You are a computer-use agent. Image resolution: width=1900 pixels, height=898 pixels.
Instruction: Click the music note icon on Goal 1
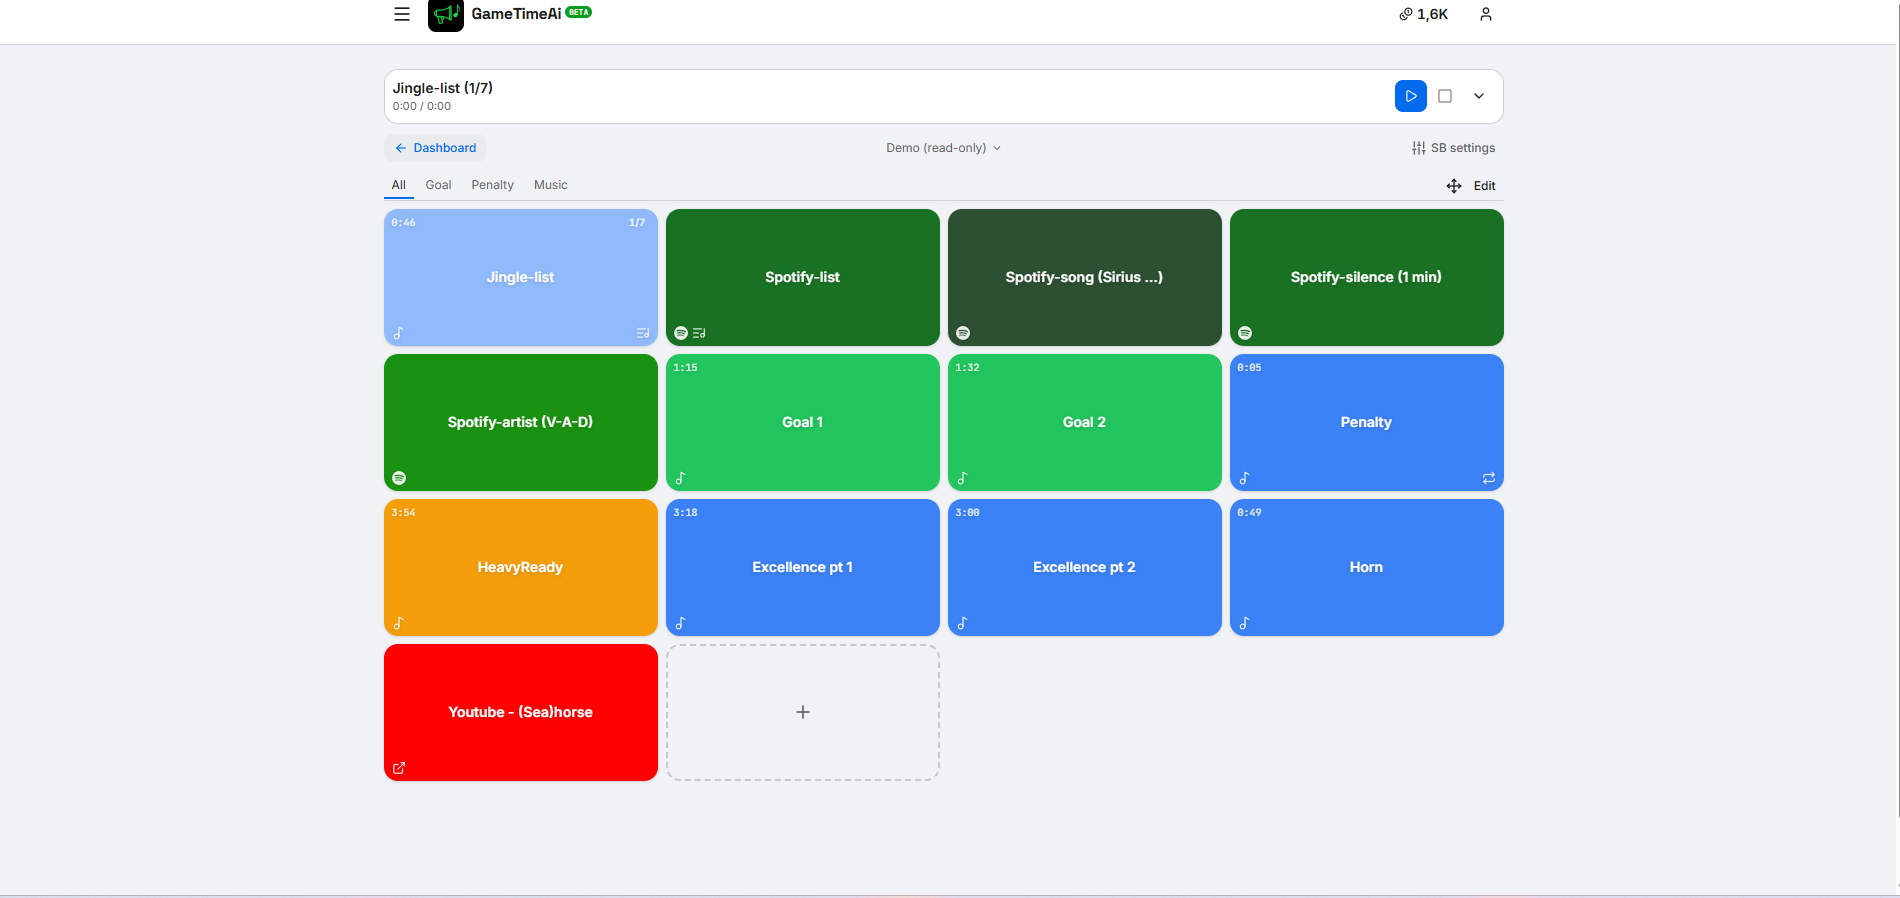click(680, 478)
